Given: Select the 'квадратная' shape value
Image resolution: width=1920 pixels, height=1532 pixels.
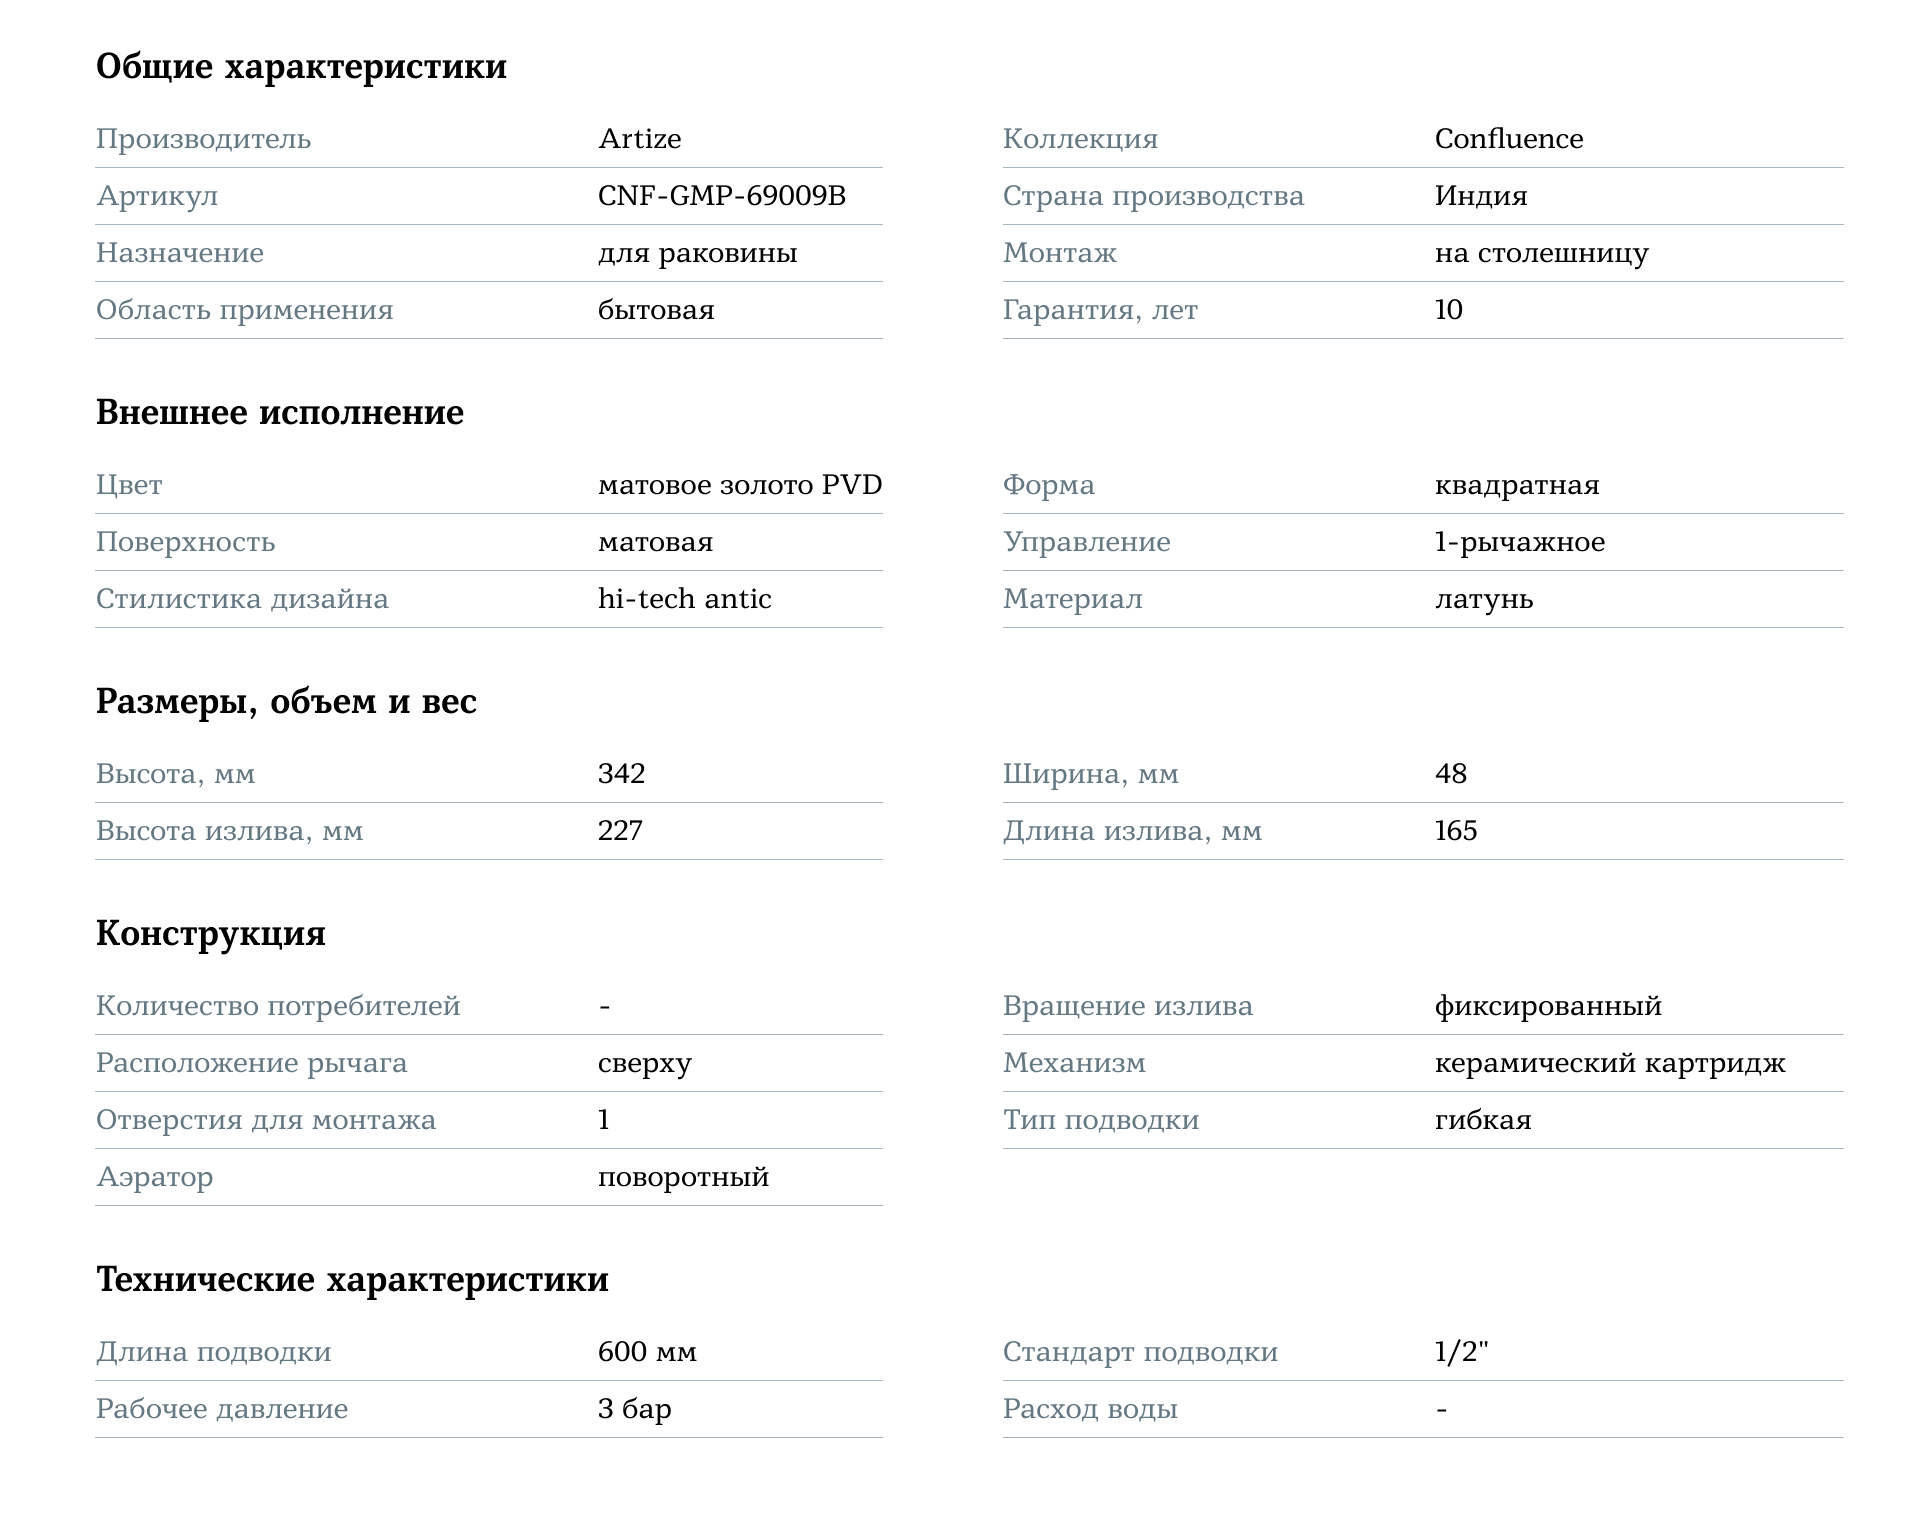Looking at the screenshot, I should [x=1516, y=486].
